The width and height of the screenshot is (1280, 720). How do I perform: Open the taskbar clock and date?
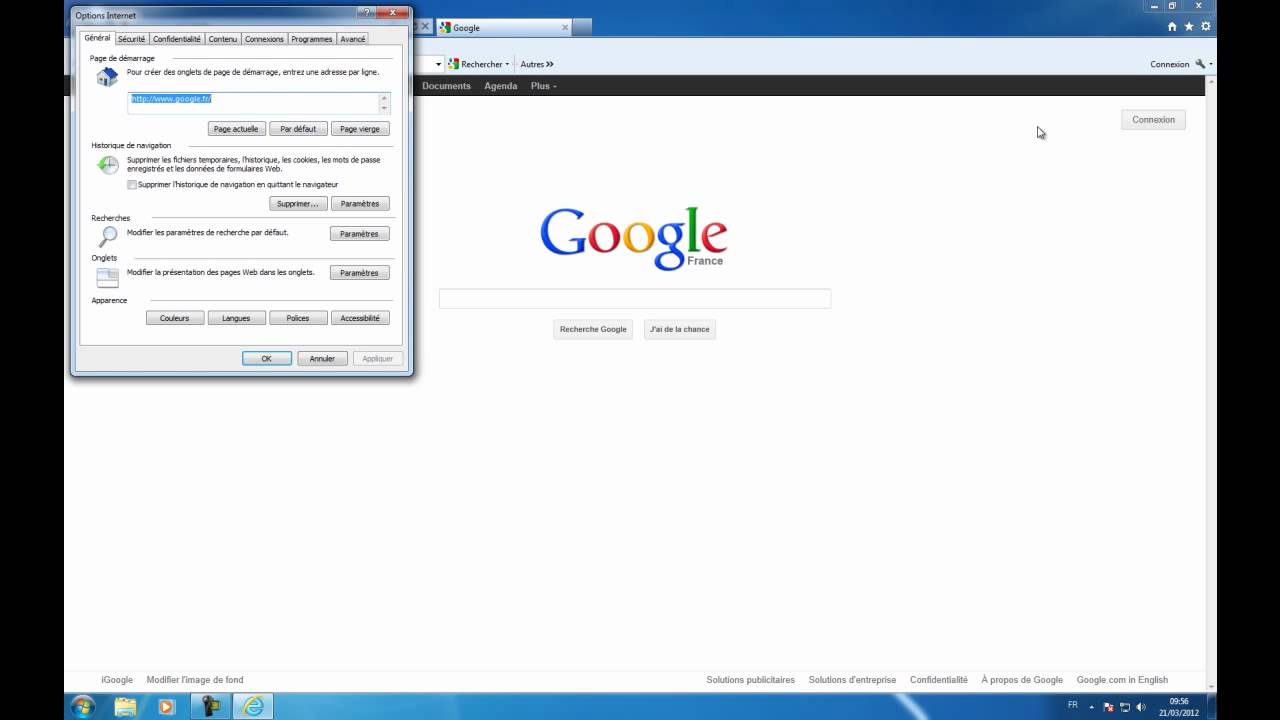[x=1179, y=707]
